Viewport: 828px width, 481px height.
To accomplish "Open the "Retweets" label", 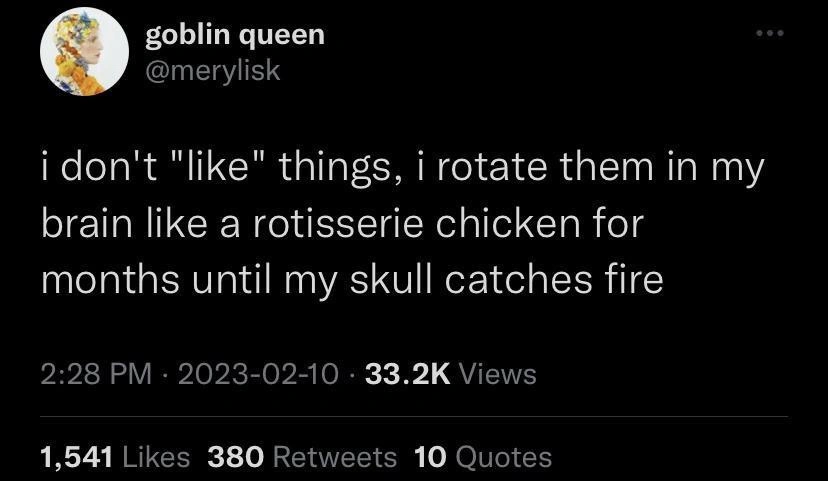I will tap(334, 457).
